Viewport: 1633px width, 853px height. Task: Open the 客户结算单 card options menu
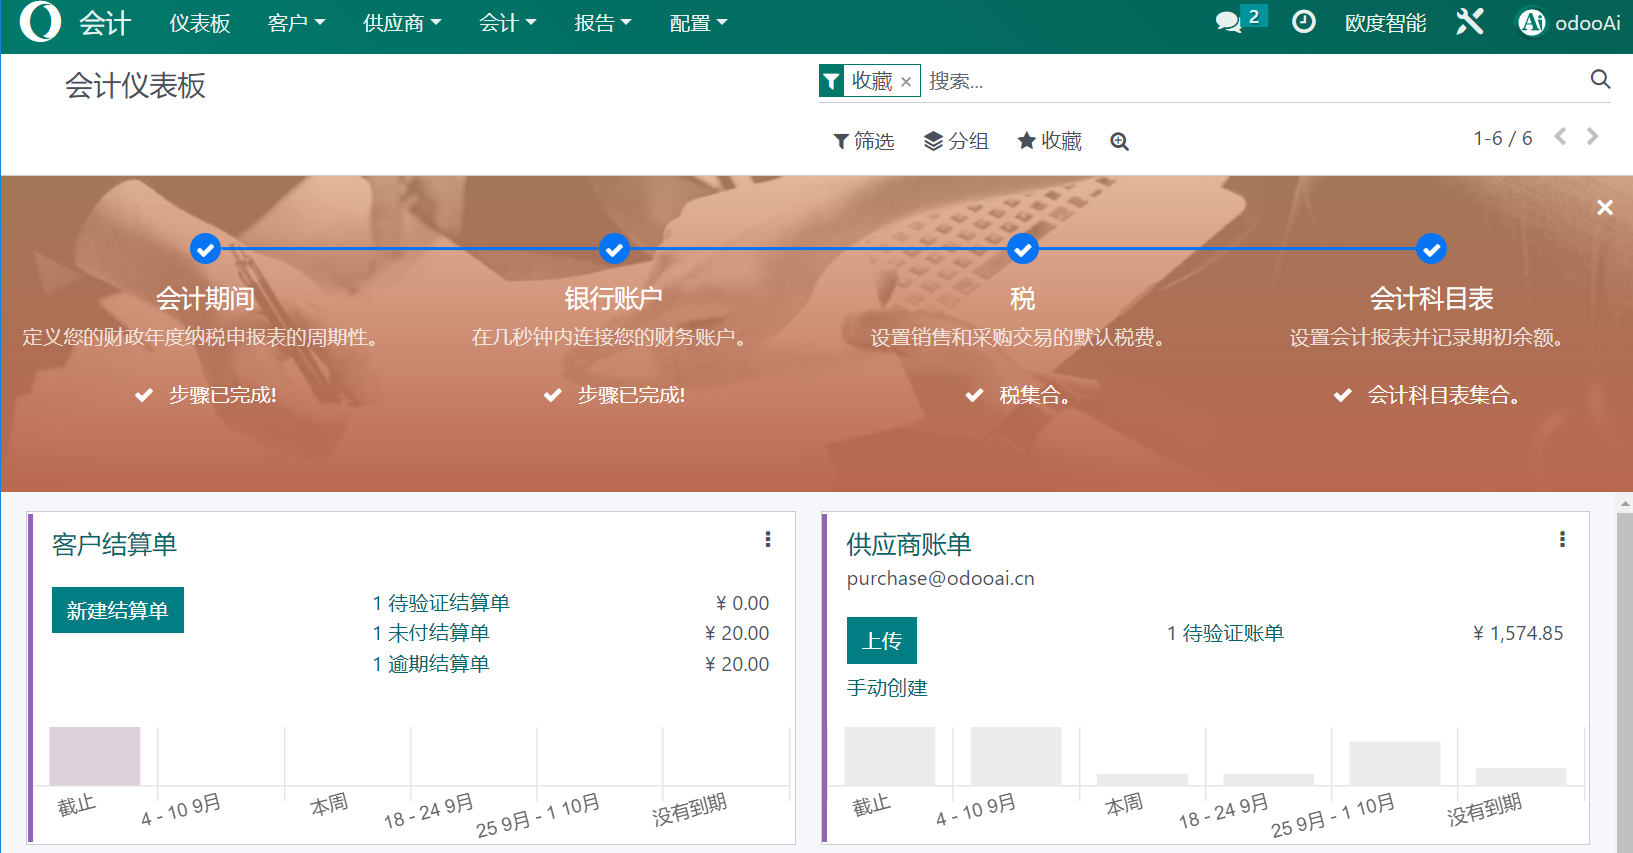click(x=768, y=540)
